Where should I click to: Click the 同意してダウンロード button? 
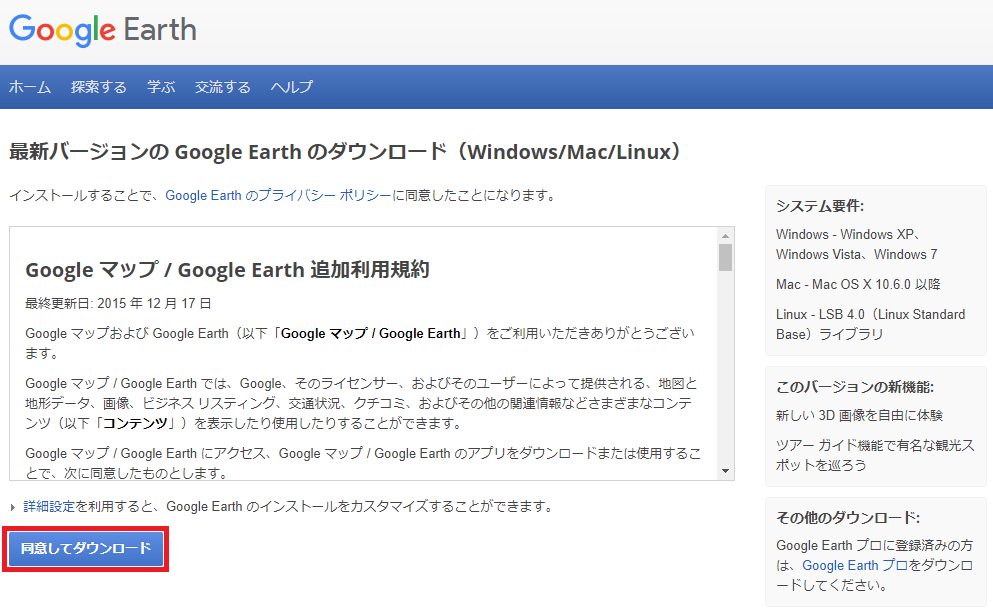tap(85, 549)
